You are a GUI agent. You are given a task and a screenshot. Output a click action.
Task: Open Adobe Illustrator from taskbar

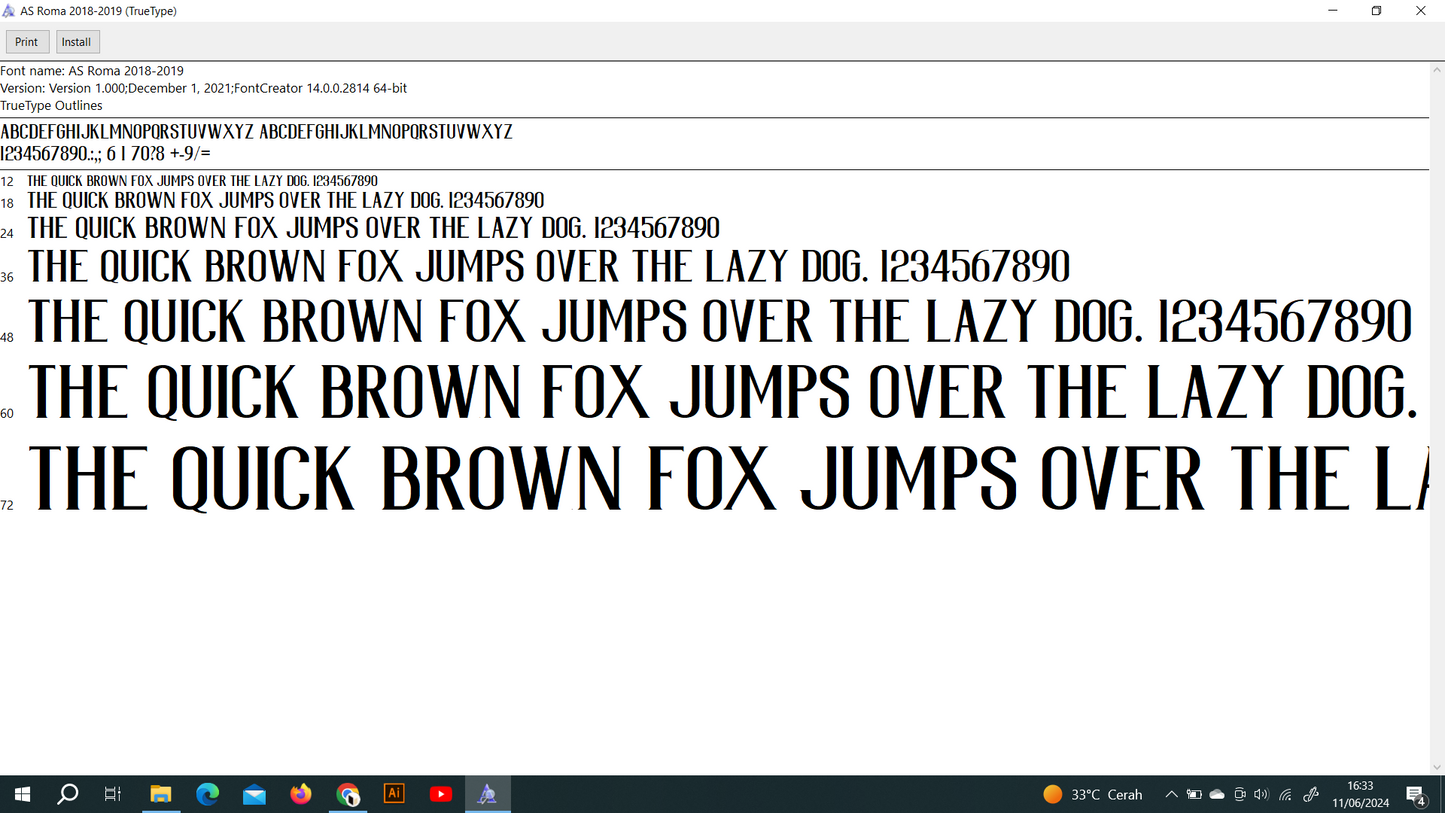click(394, 794)
